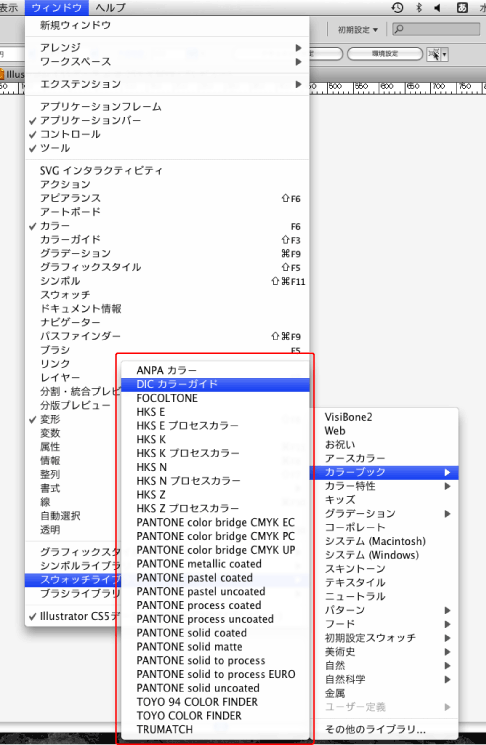Click the Bluetooth icon in menu bar

point(419,8)
